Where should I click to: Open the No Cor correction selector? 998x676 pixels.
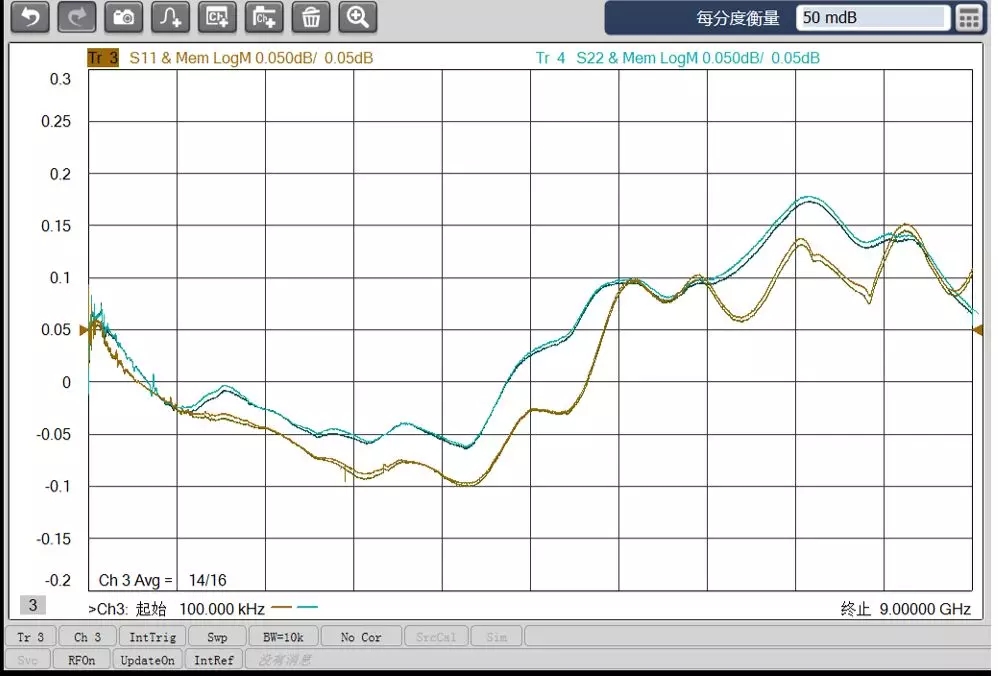tap(361, 637)
